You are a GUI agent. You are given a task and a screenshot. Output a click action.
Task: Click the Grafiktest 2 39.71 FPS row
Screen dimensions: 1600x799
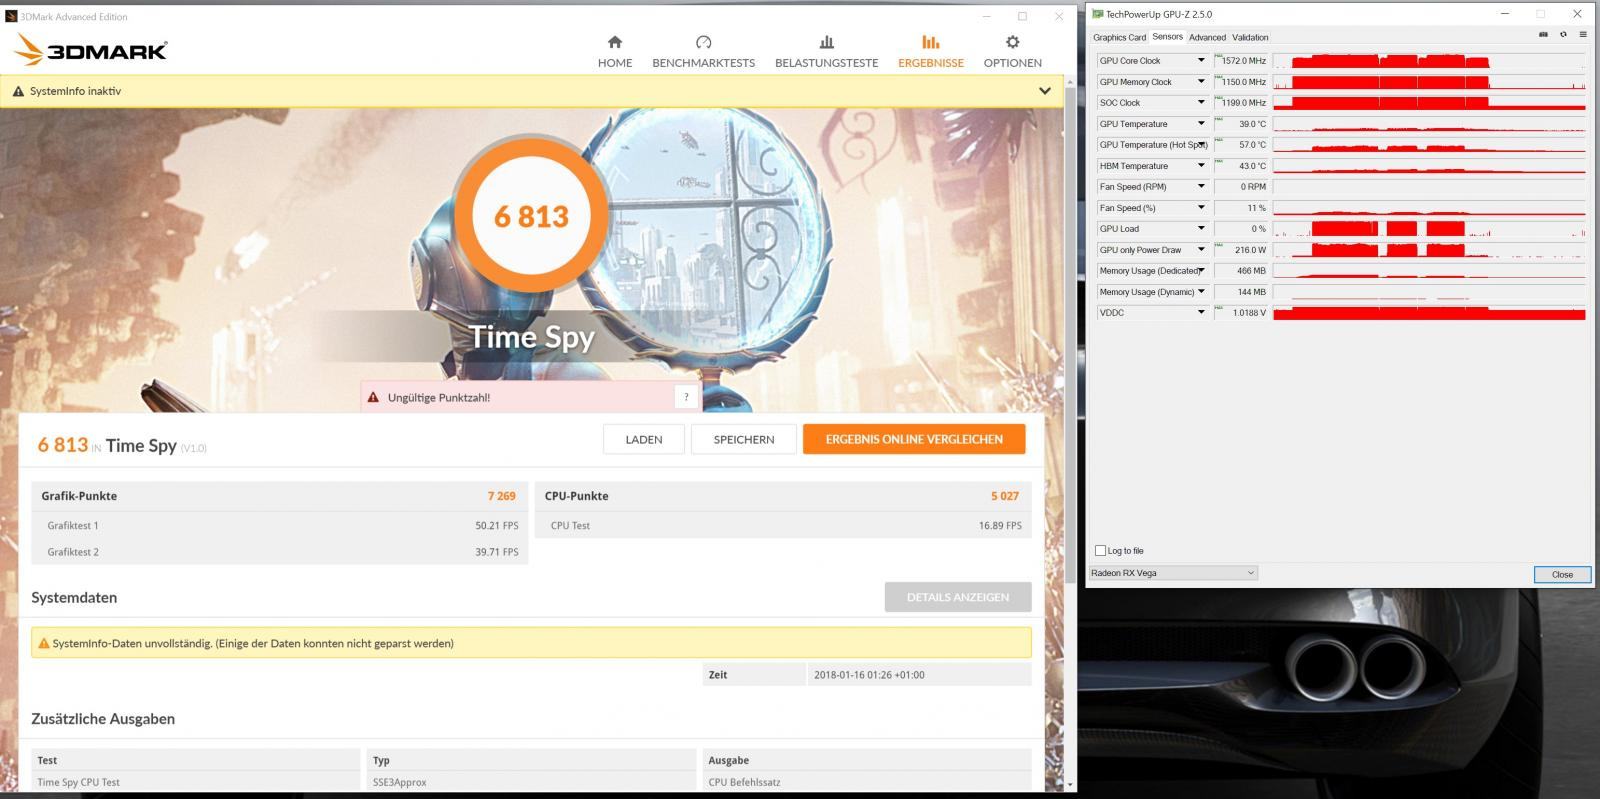pyautogui.click(x=280, y=552)
